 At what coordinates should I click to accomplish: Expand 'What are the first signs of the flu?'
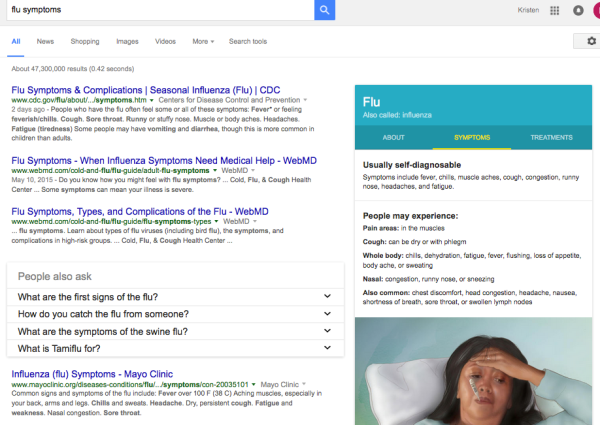tap(175, 297)
